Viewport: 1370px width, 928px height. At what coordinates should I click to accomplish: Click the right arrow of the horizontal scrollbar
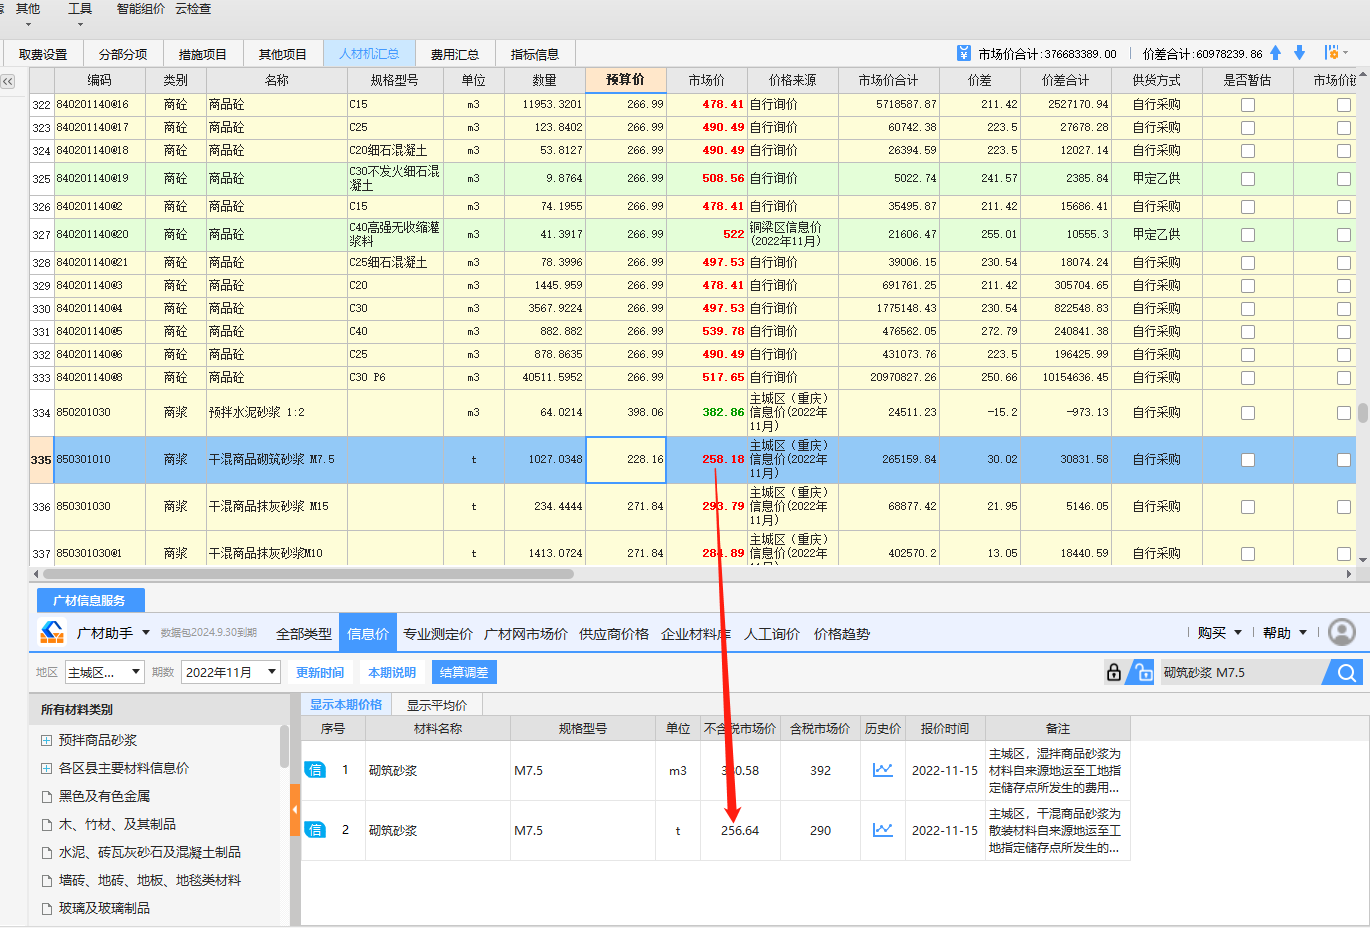[x=1349, y=574]
